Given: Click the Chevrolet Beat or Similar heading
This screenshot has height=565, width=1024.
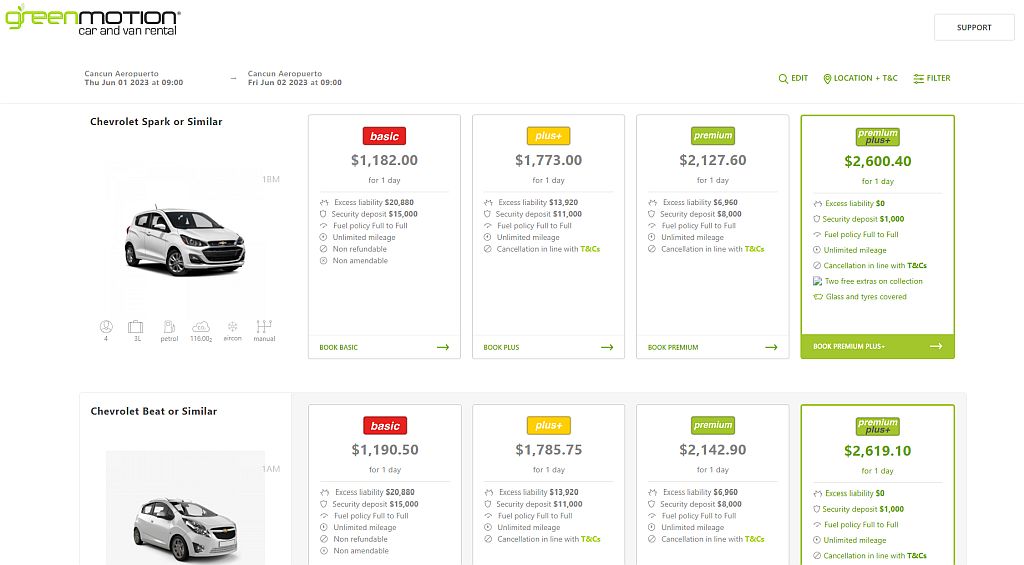Looking at the screenshot, I should pos(153,412).
